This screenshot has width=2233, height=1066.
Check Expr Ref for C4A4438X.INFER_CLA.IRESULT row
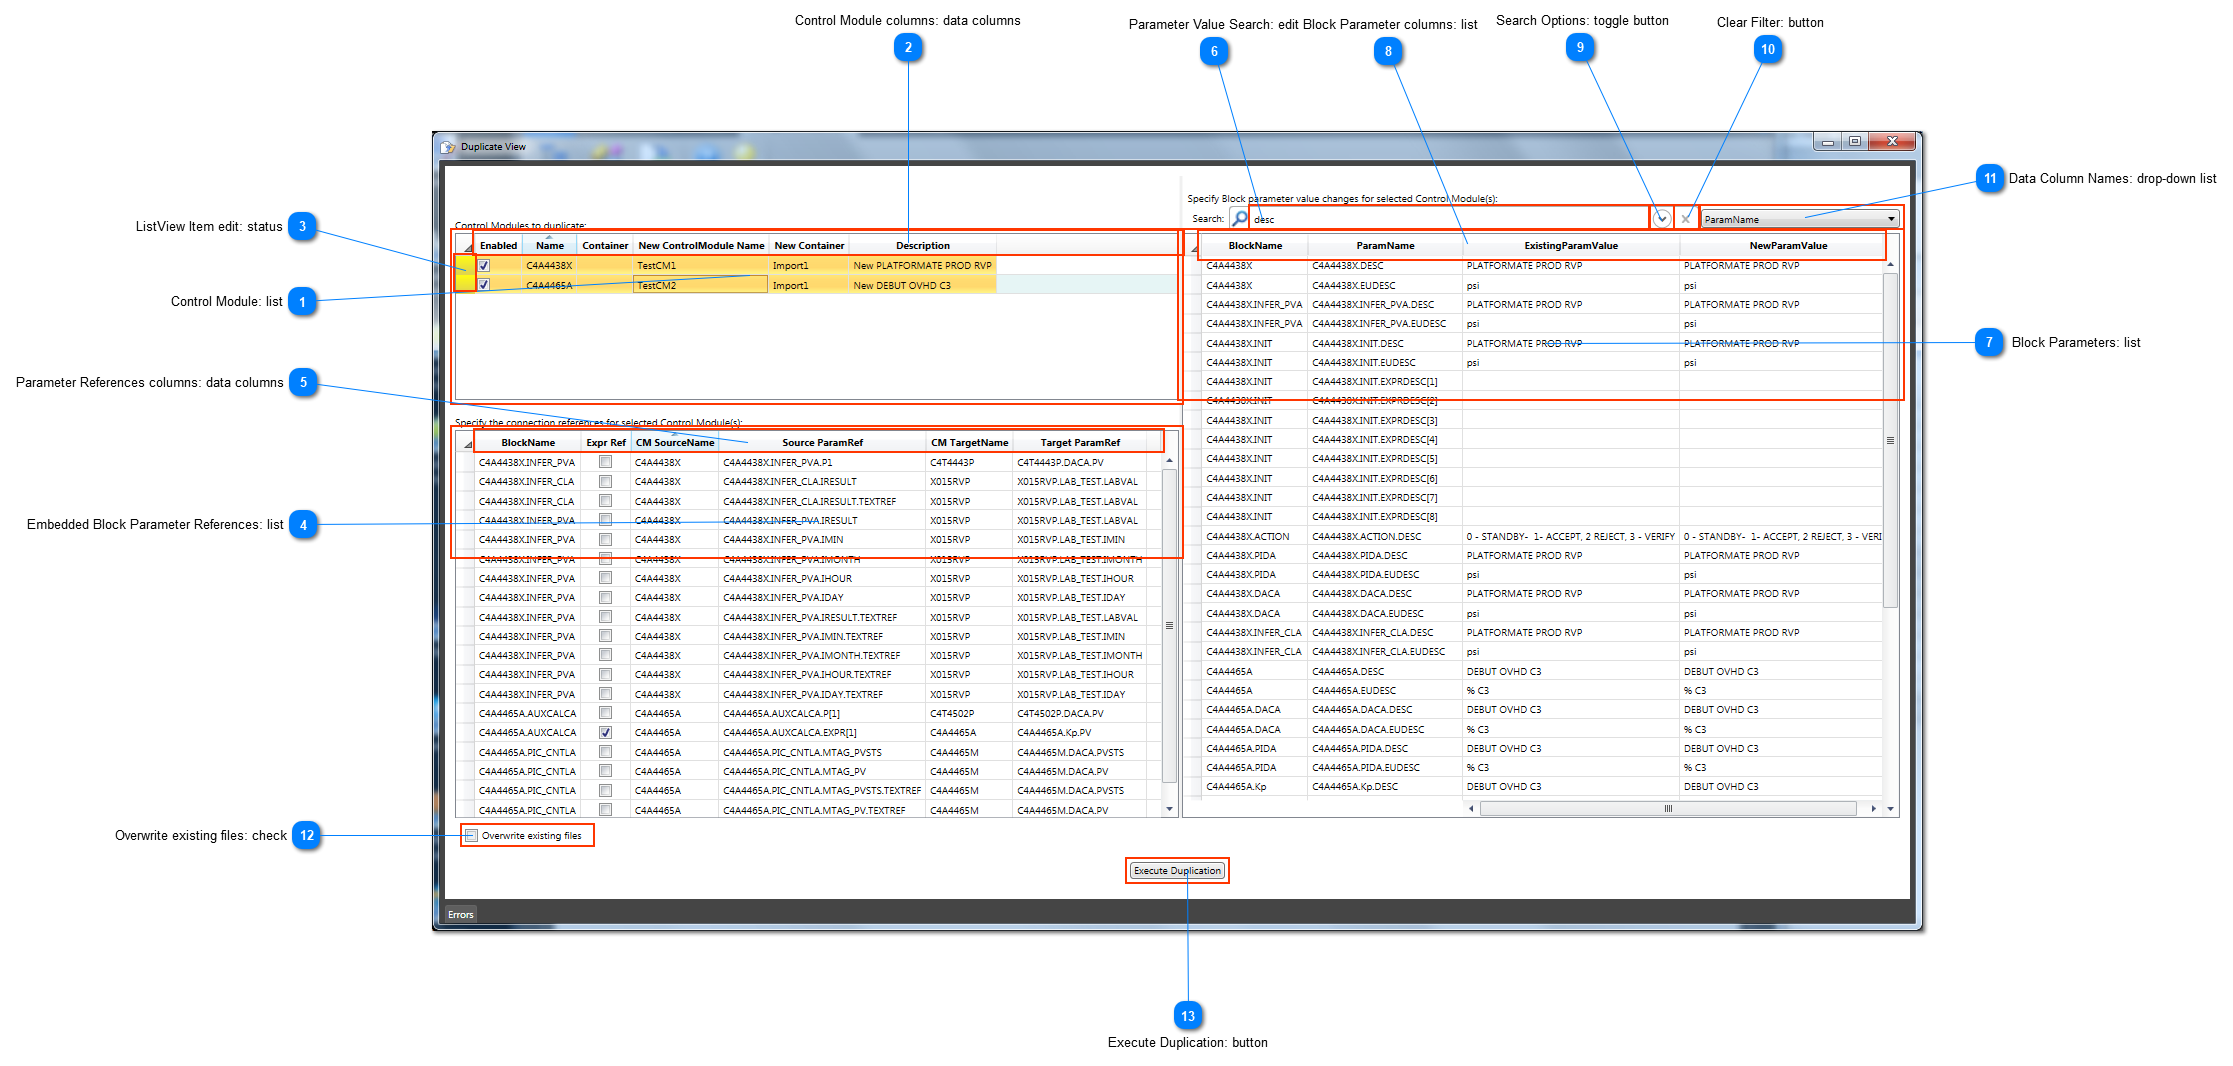605,481
